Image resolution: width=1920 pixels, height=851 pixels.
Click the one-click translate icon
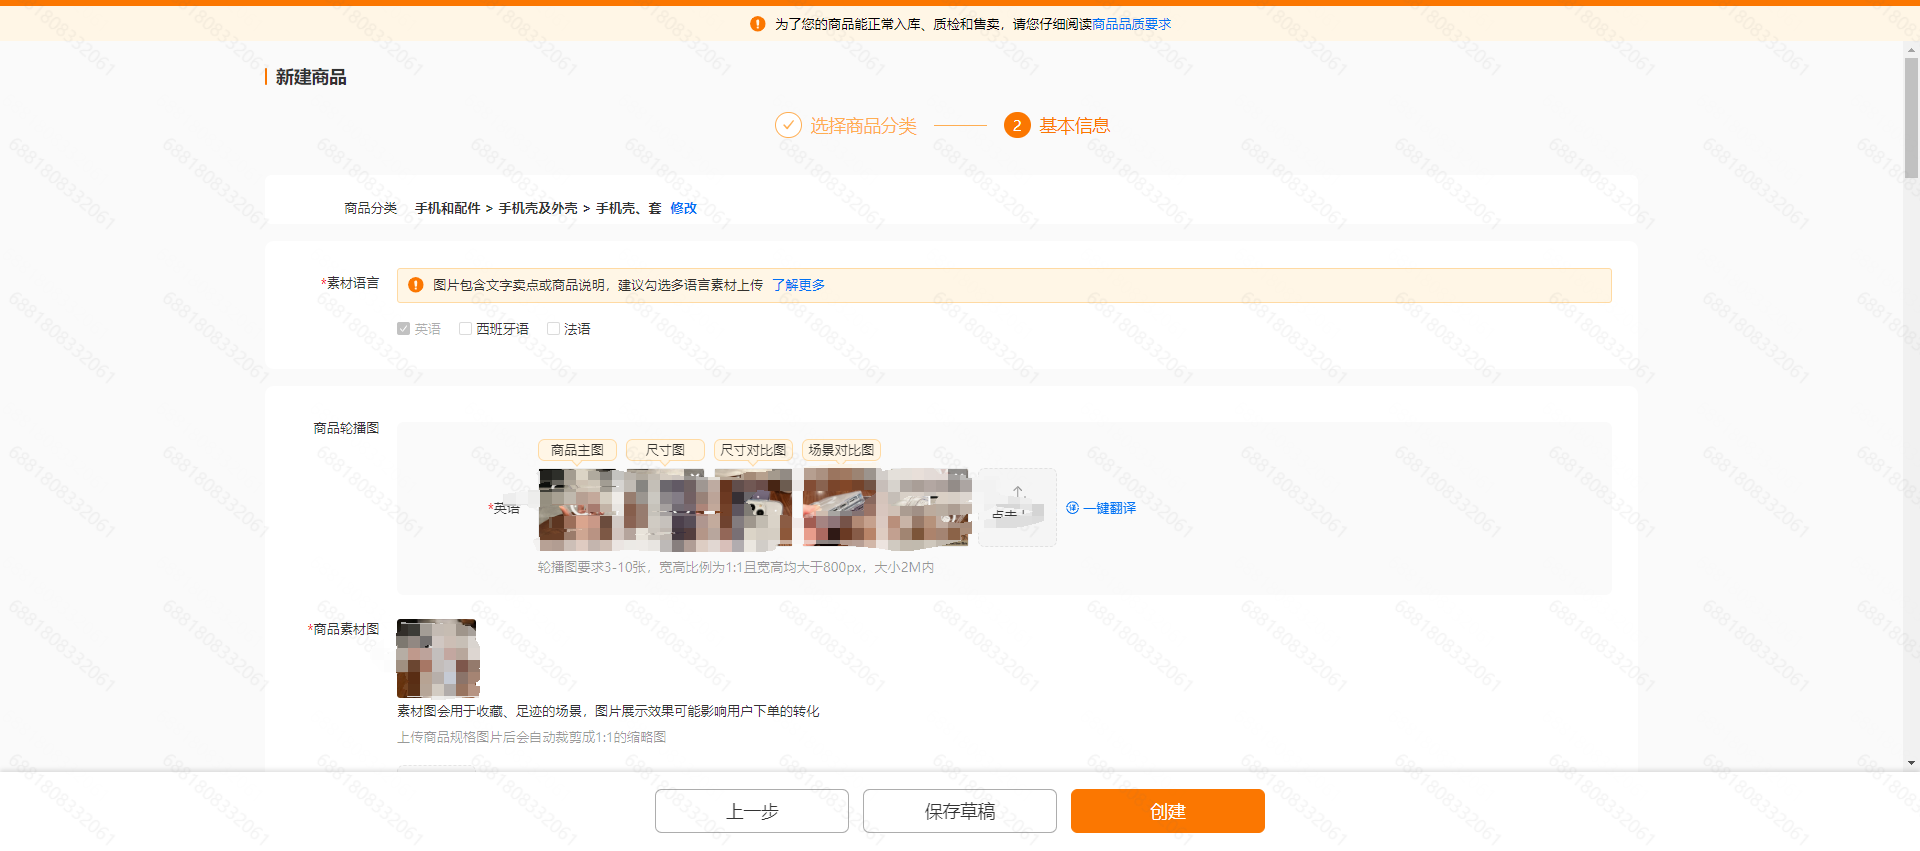1073,508
